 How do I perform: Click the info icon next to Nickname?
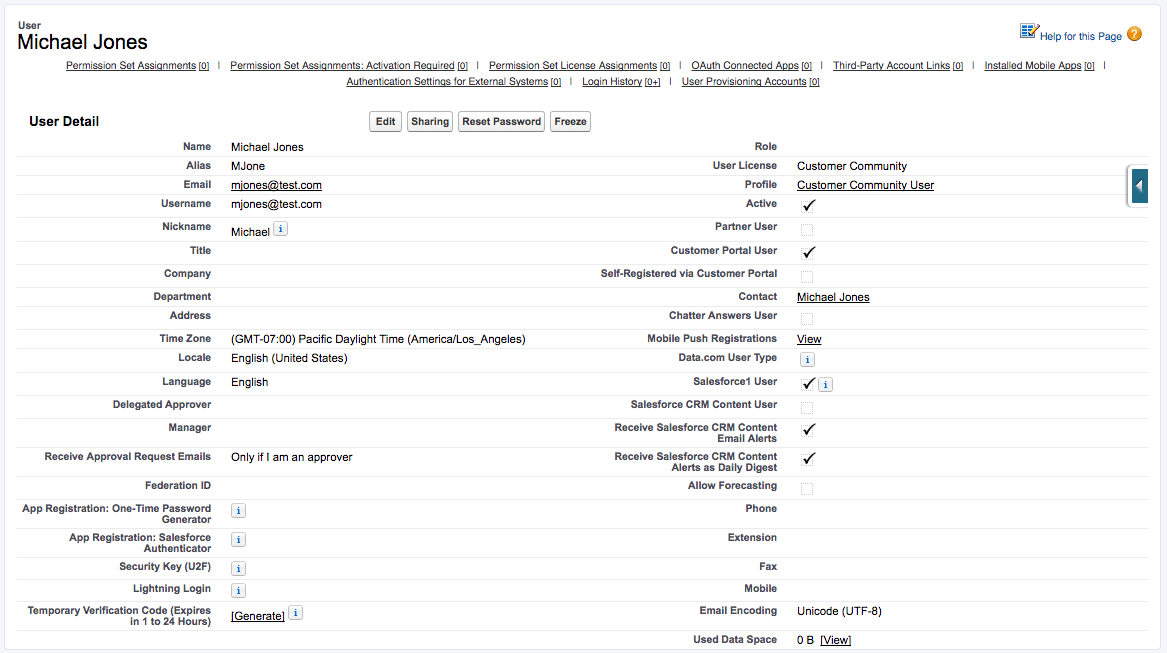pos(281,229)
